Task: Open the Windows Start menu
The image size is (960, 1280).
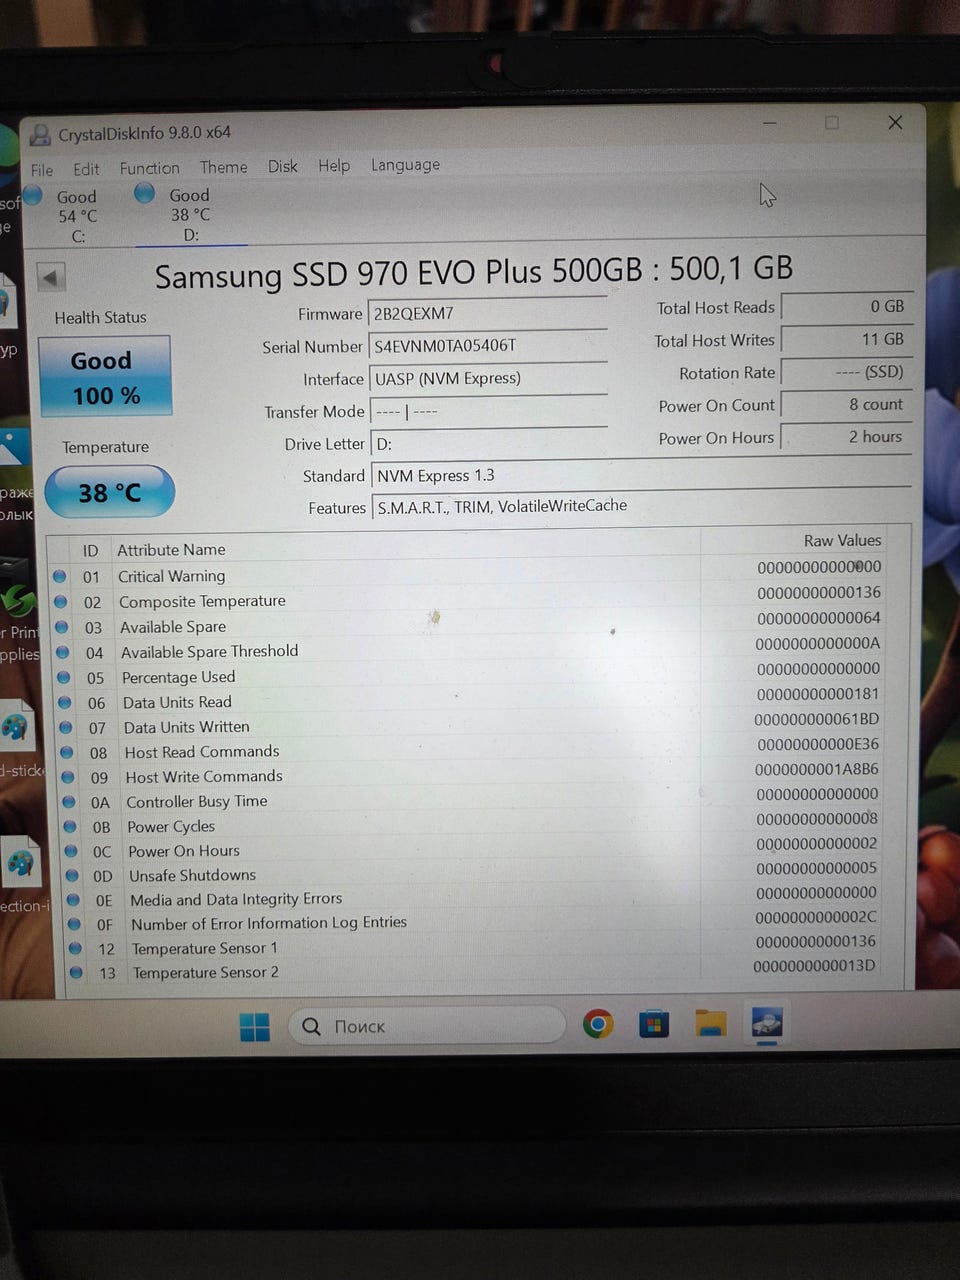Action: point(255,1027)
